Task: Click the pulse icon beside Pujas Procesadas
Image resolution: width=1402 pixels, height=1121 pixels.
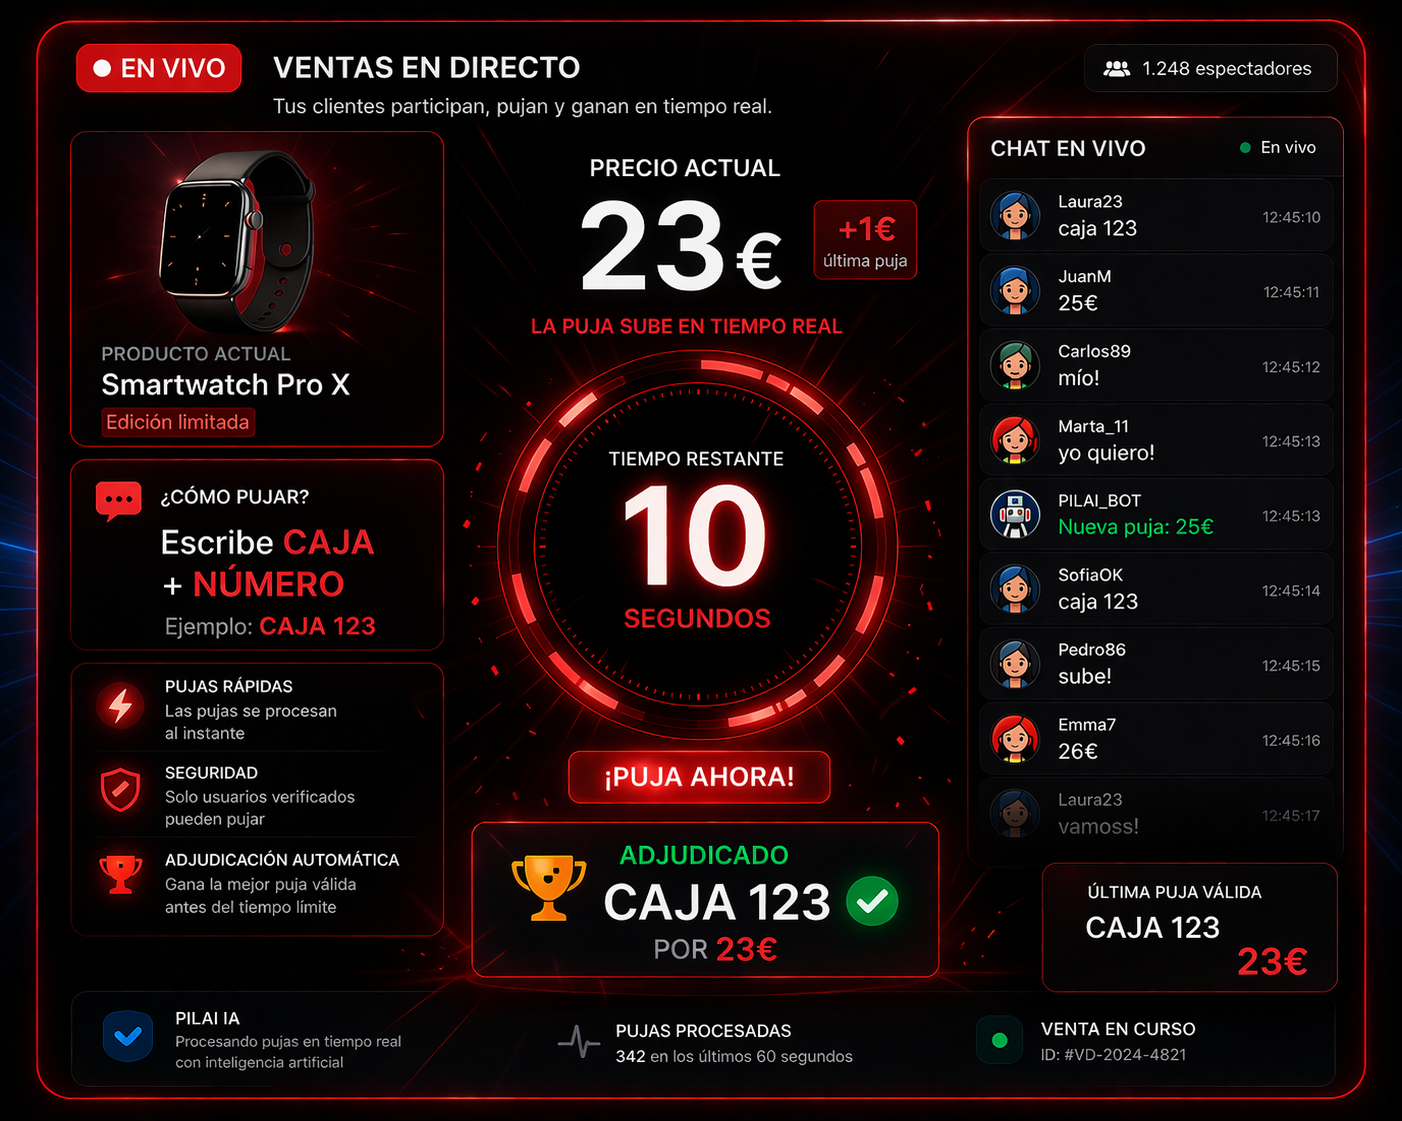Action: [579, 1042]
